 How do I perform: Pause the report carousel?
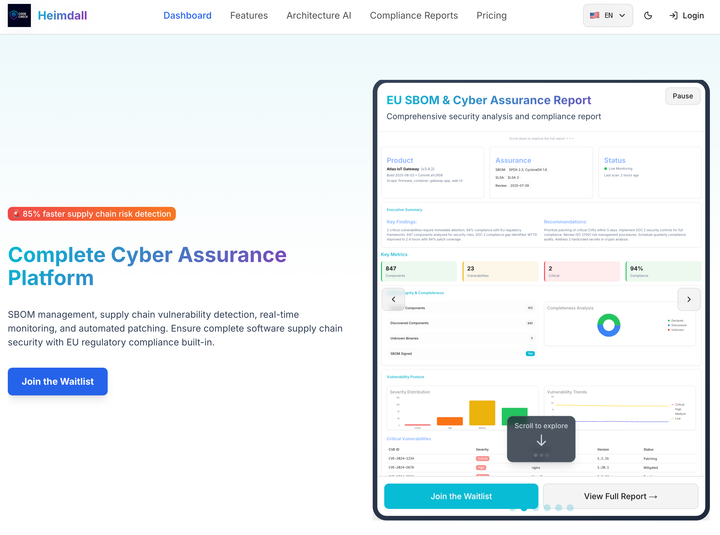pos(682,96)
